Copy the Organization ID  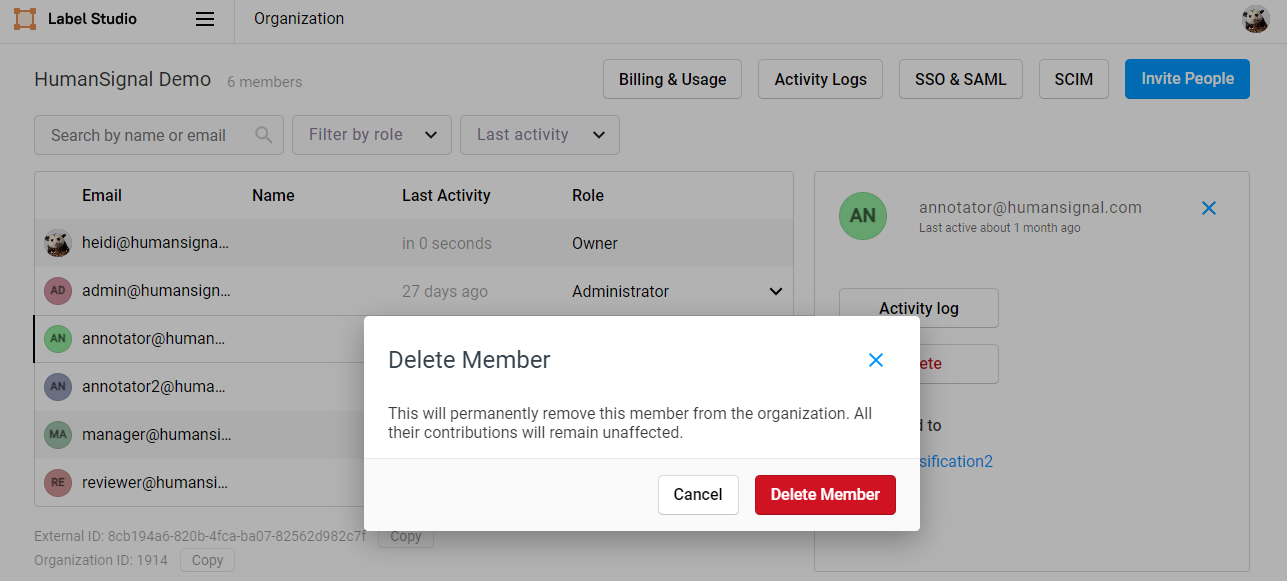click(x=207, y=560)
